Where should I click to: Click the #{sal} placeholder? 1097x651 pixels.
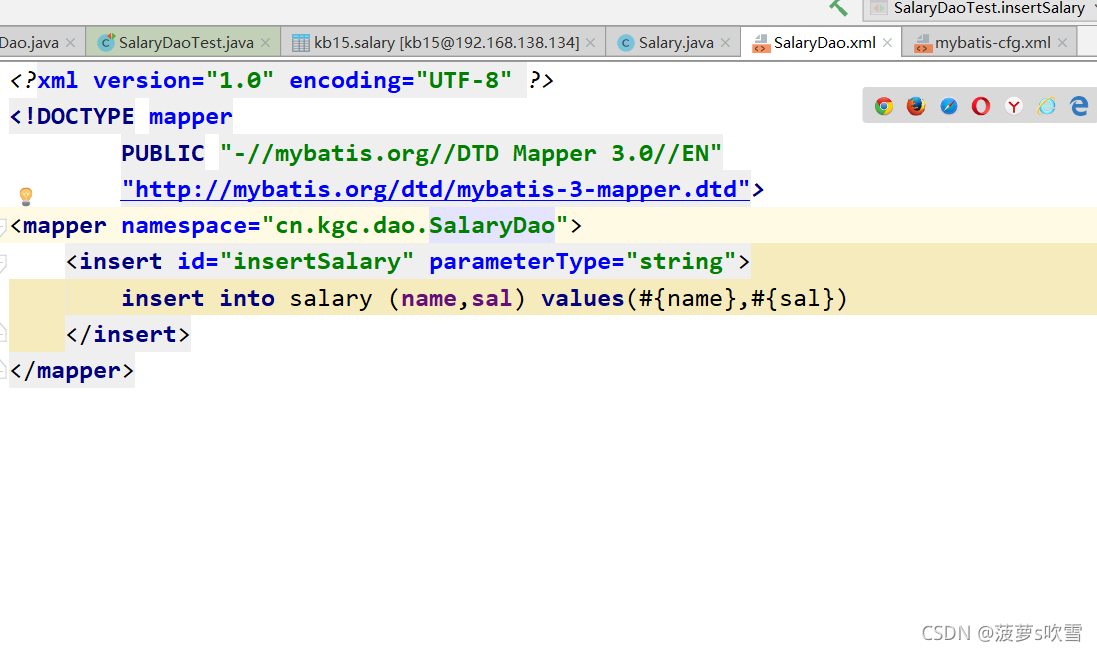point(792,299)
